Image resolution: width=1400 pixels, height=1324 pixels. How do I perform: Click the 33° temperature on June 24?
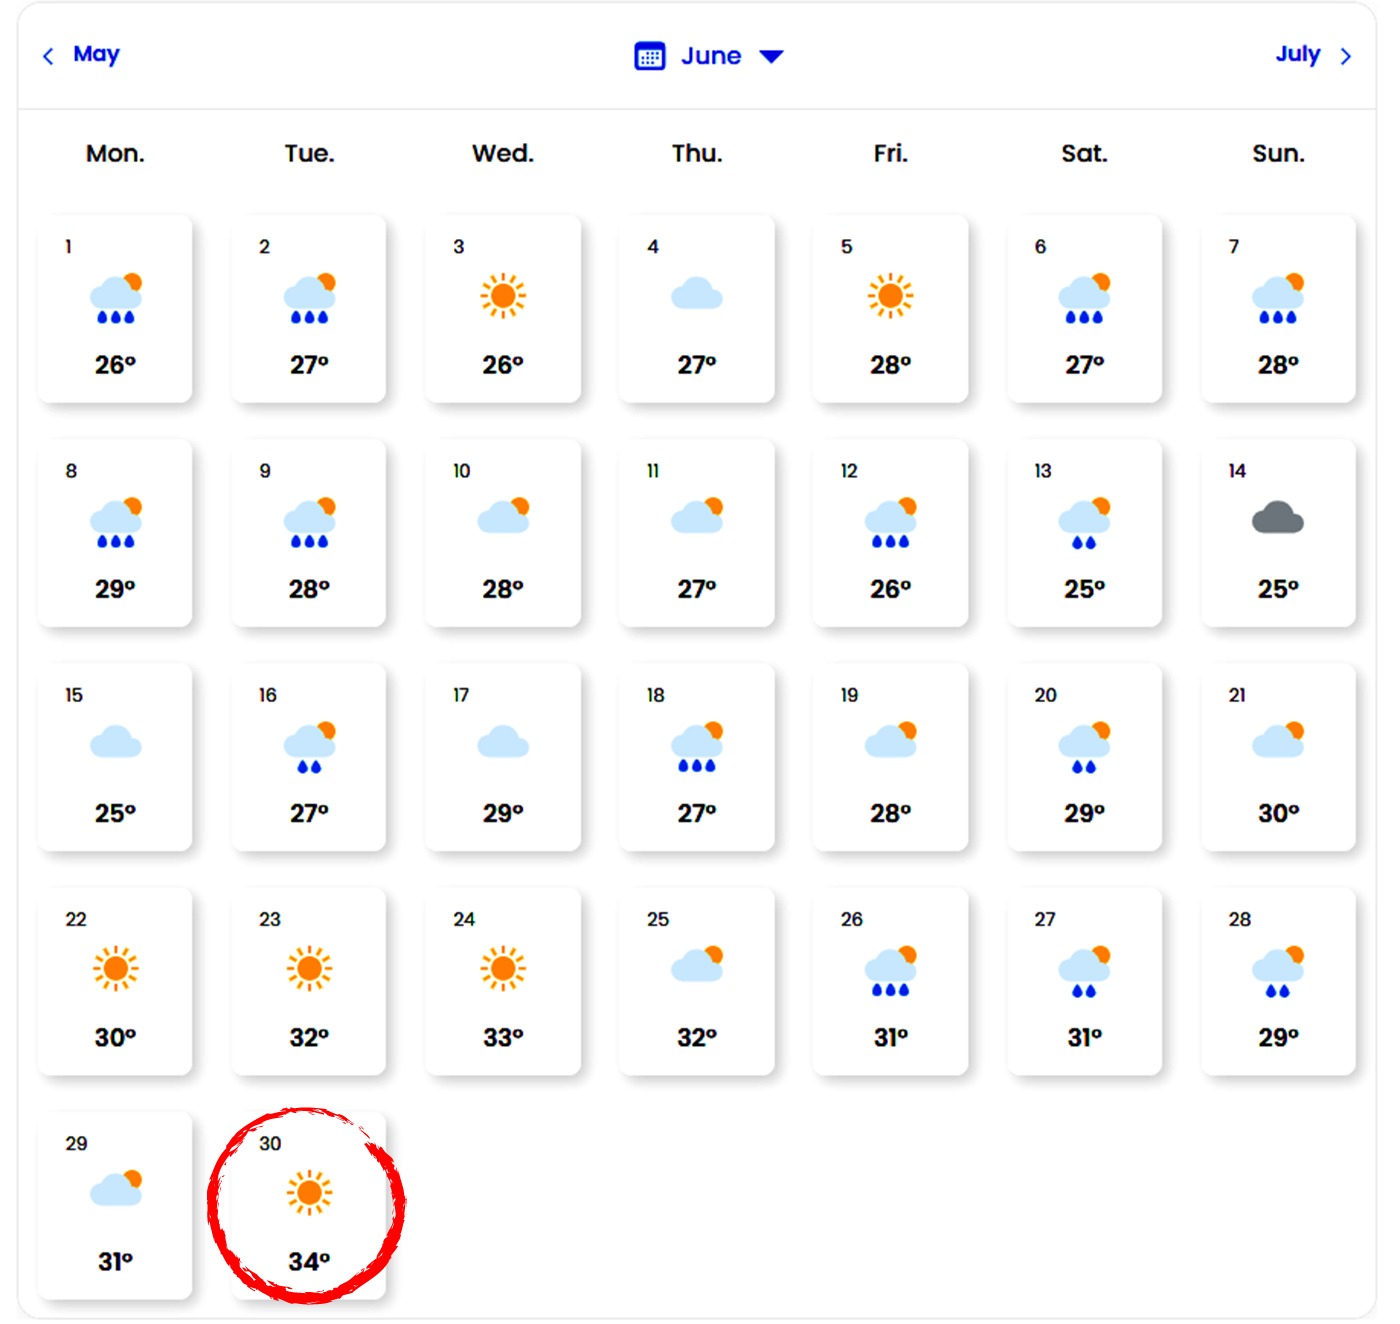click(503, 1038)
